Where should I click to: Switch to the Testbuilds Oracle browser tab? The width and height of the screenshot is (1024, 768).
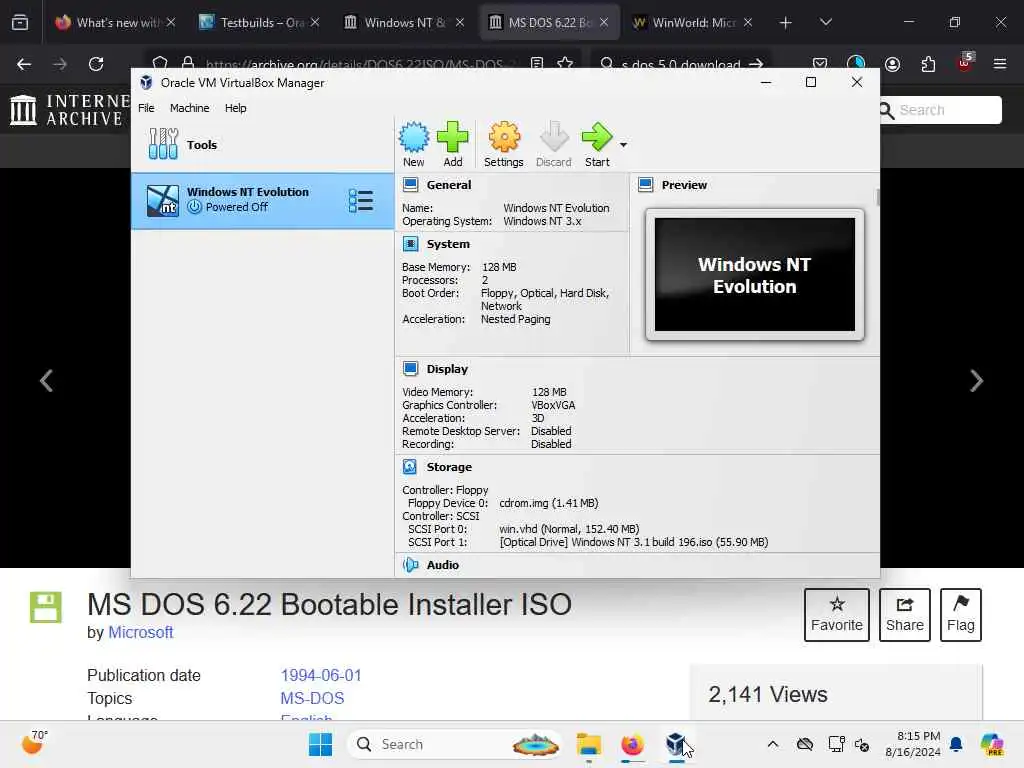point(258,22)
